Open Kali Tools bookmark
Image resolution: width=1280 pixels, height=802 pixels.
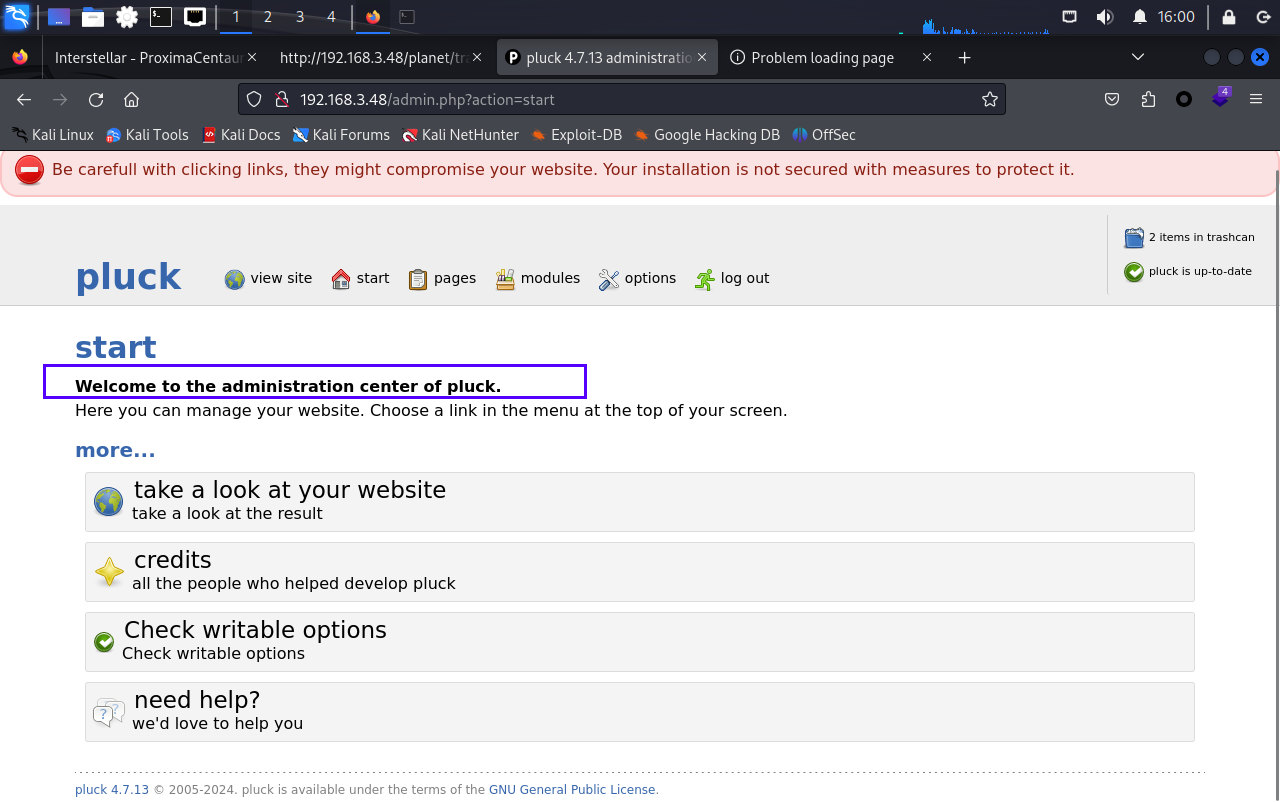(x=147, y=134)
